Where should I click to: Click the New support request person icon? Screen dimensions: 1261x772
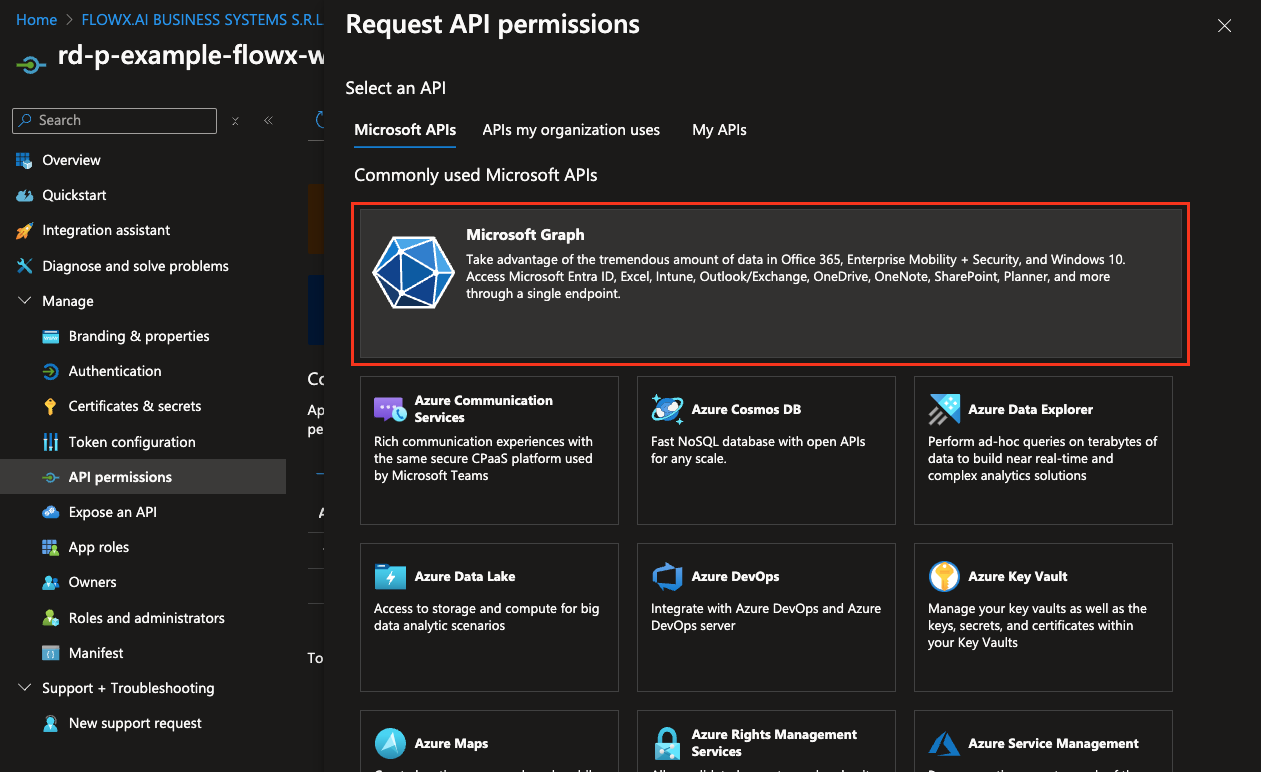pyautogui.click(x=50, y=723)
